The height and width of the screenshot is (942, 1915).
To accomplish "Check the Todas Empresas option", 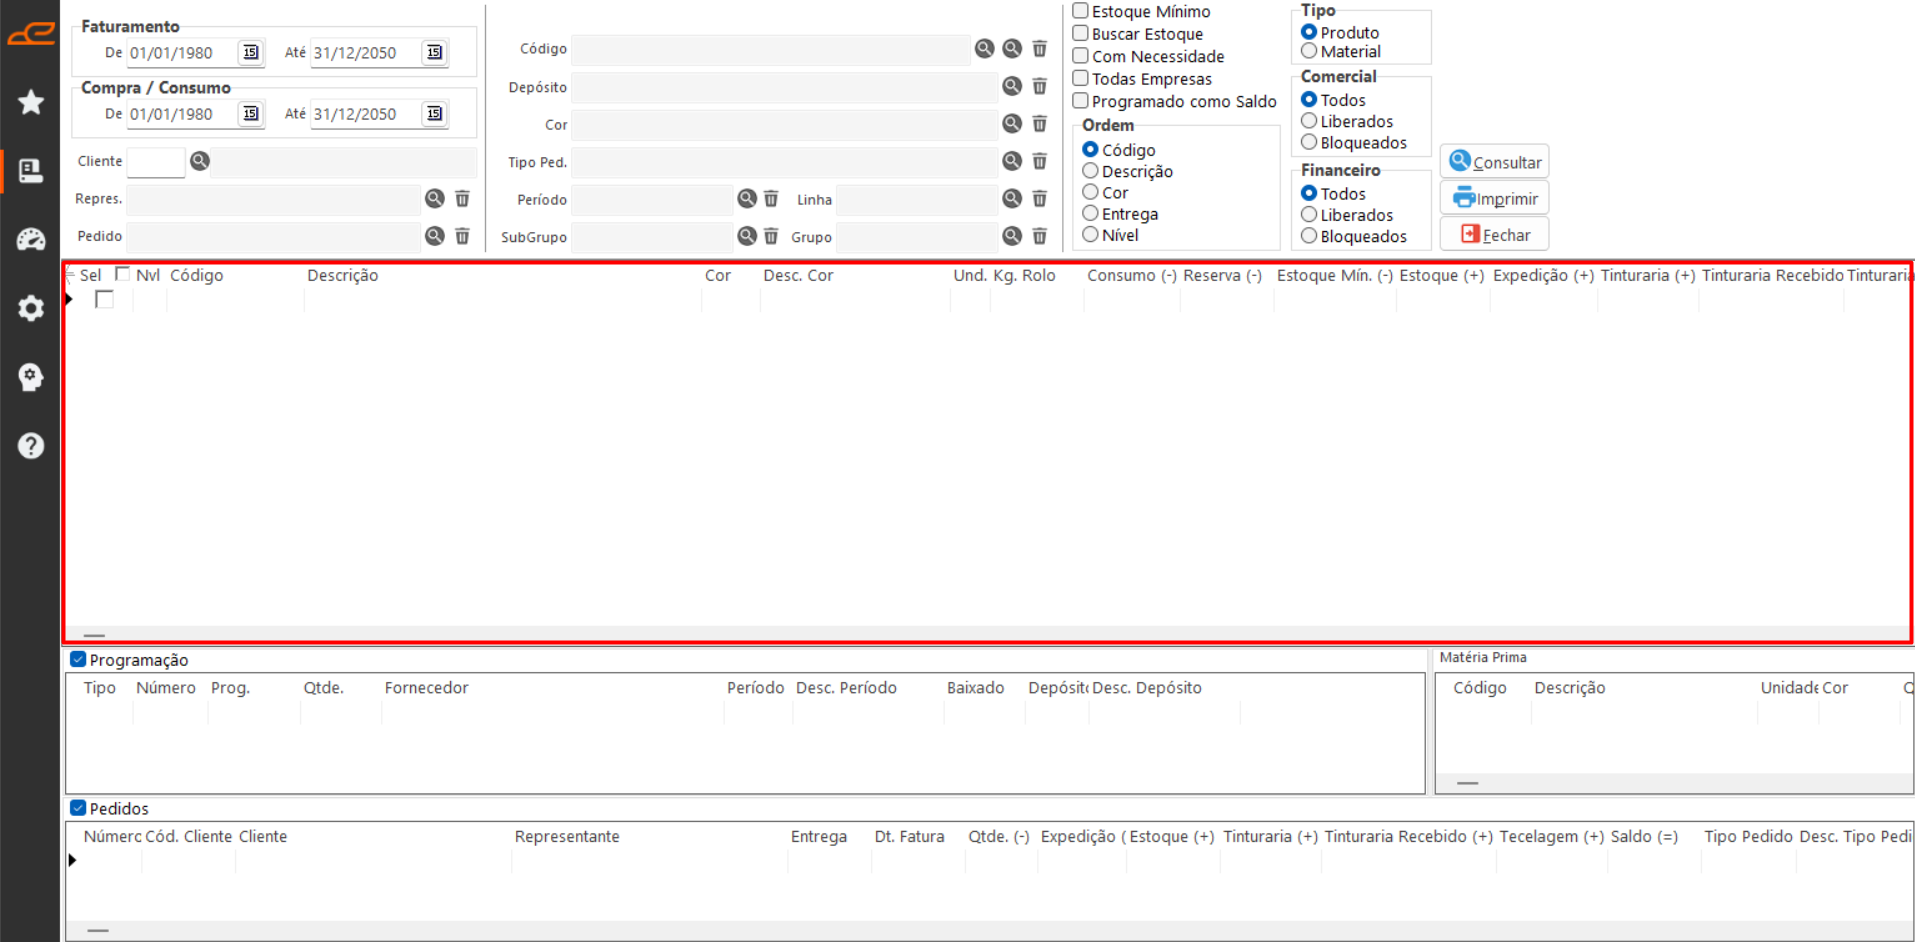I will (x=1081, y=78).
